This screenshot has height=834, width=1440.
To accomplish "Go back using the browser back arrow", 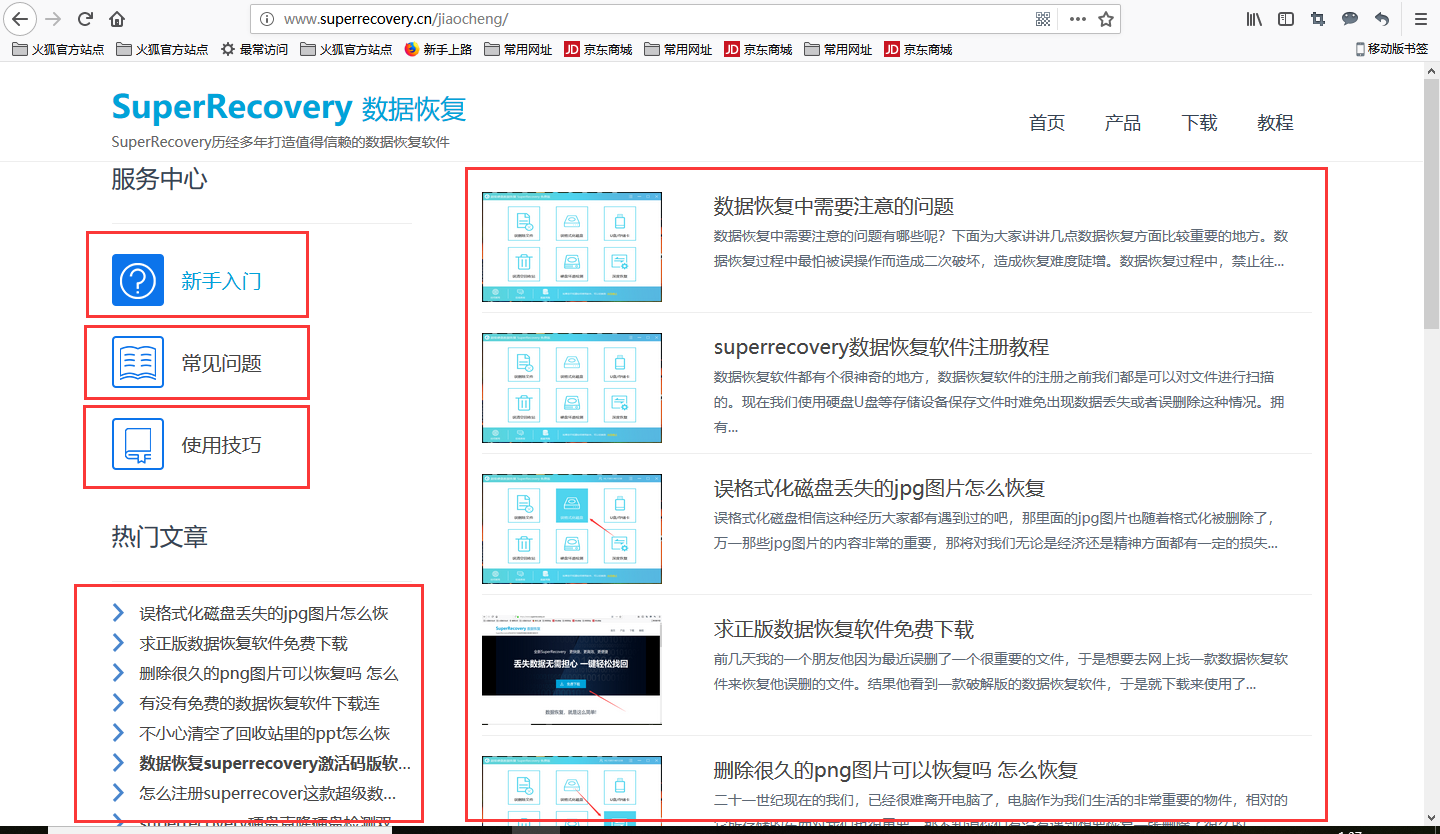I will click(20, 18).
